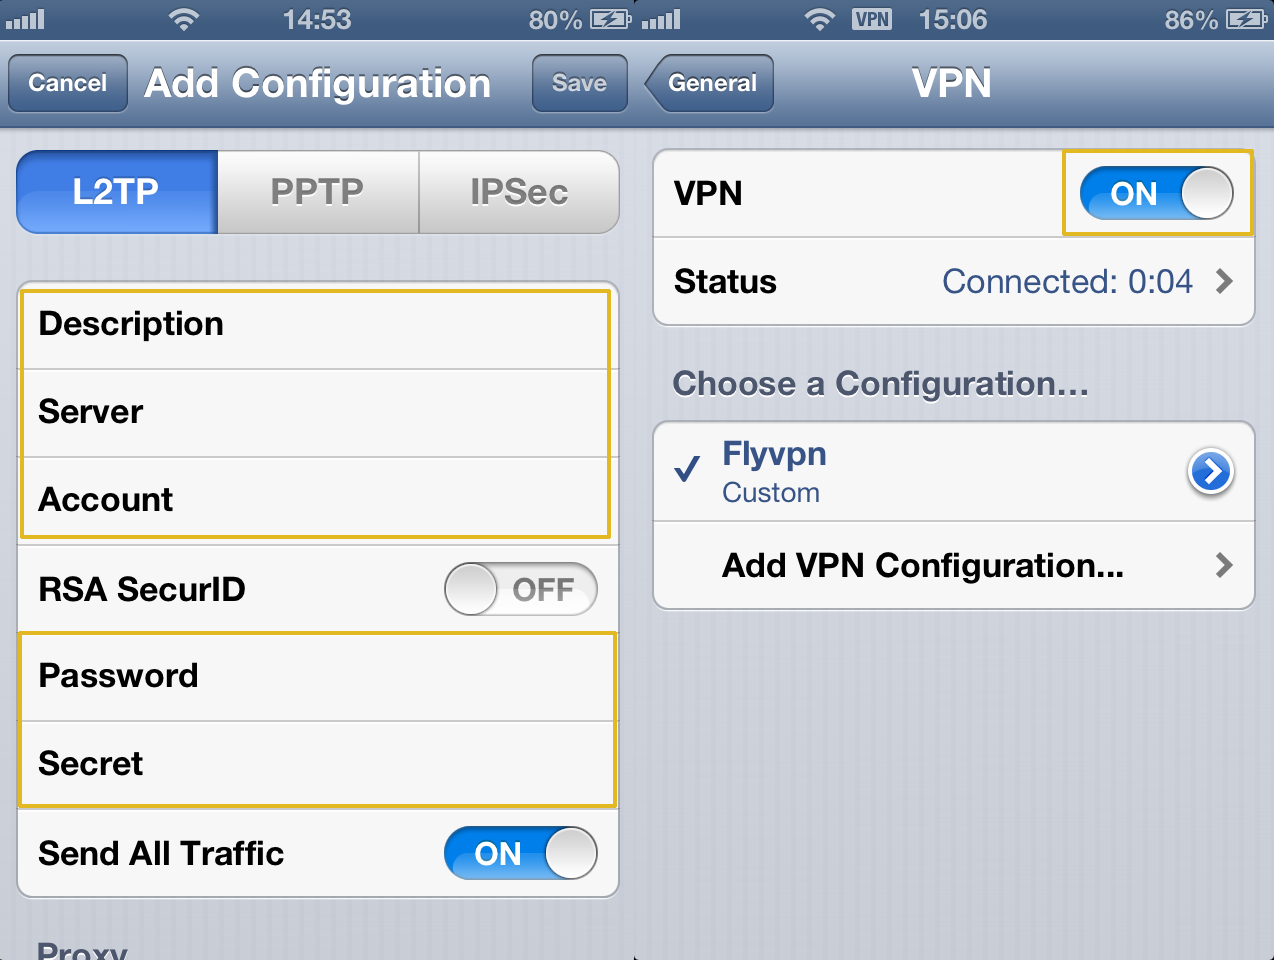Tap the Wi-Fi icon beside the VPN badge

pos(821,19)
